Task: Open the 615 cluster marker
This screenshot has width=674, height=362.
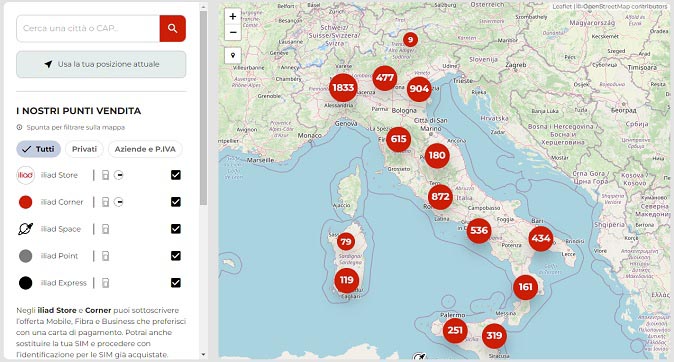Action: click(398, 139)
